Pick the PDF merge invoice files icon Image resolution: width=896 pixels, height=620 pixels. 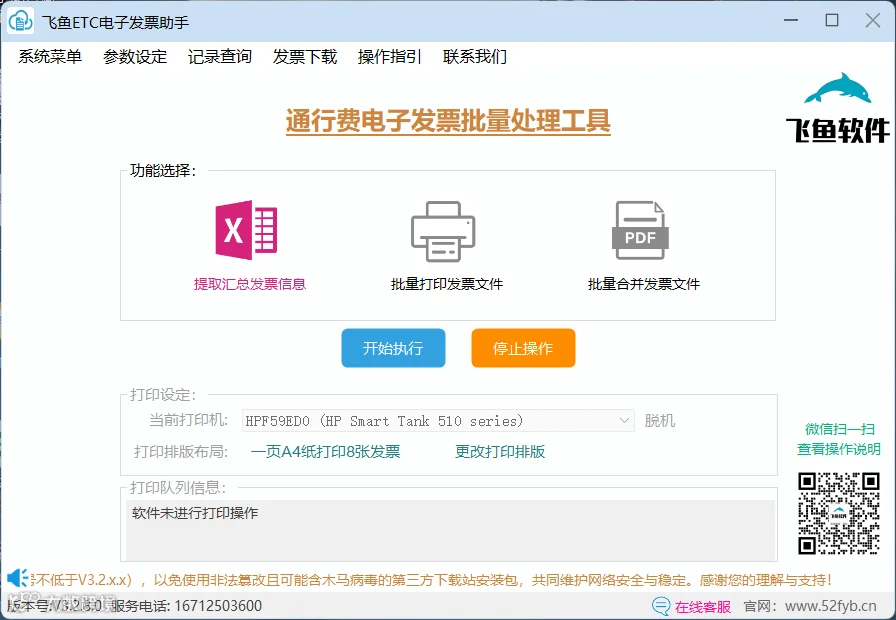click(x=640, y=230)
